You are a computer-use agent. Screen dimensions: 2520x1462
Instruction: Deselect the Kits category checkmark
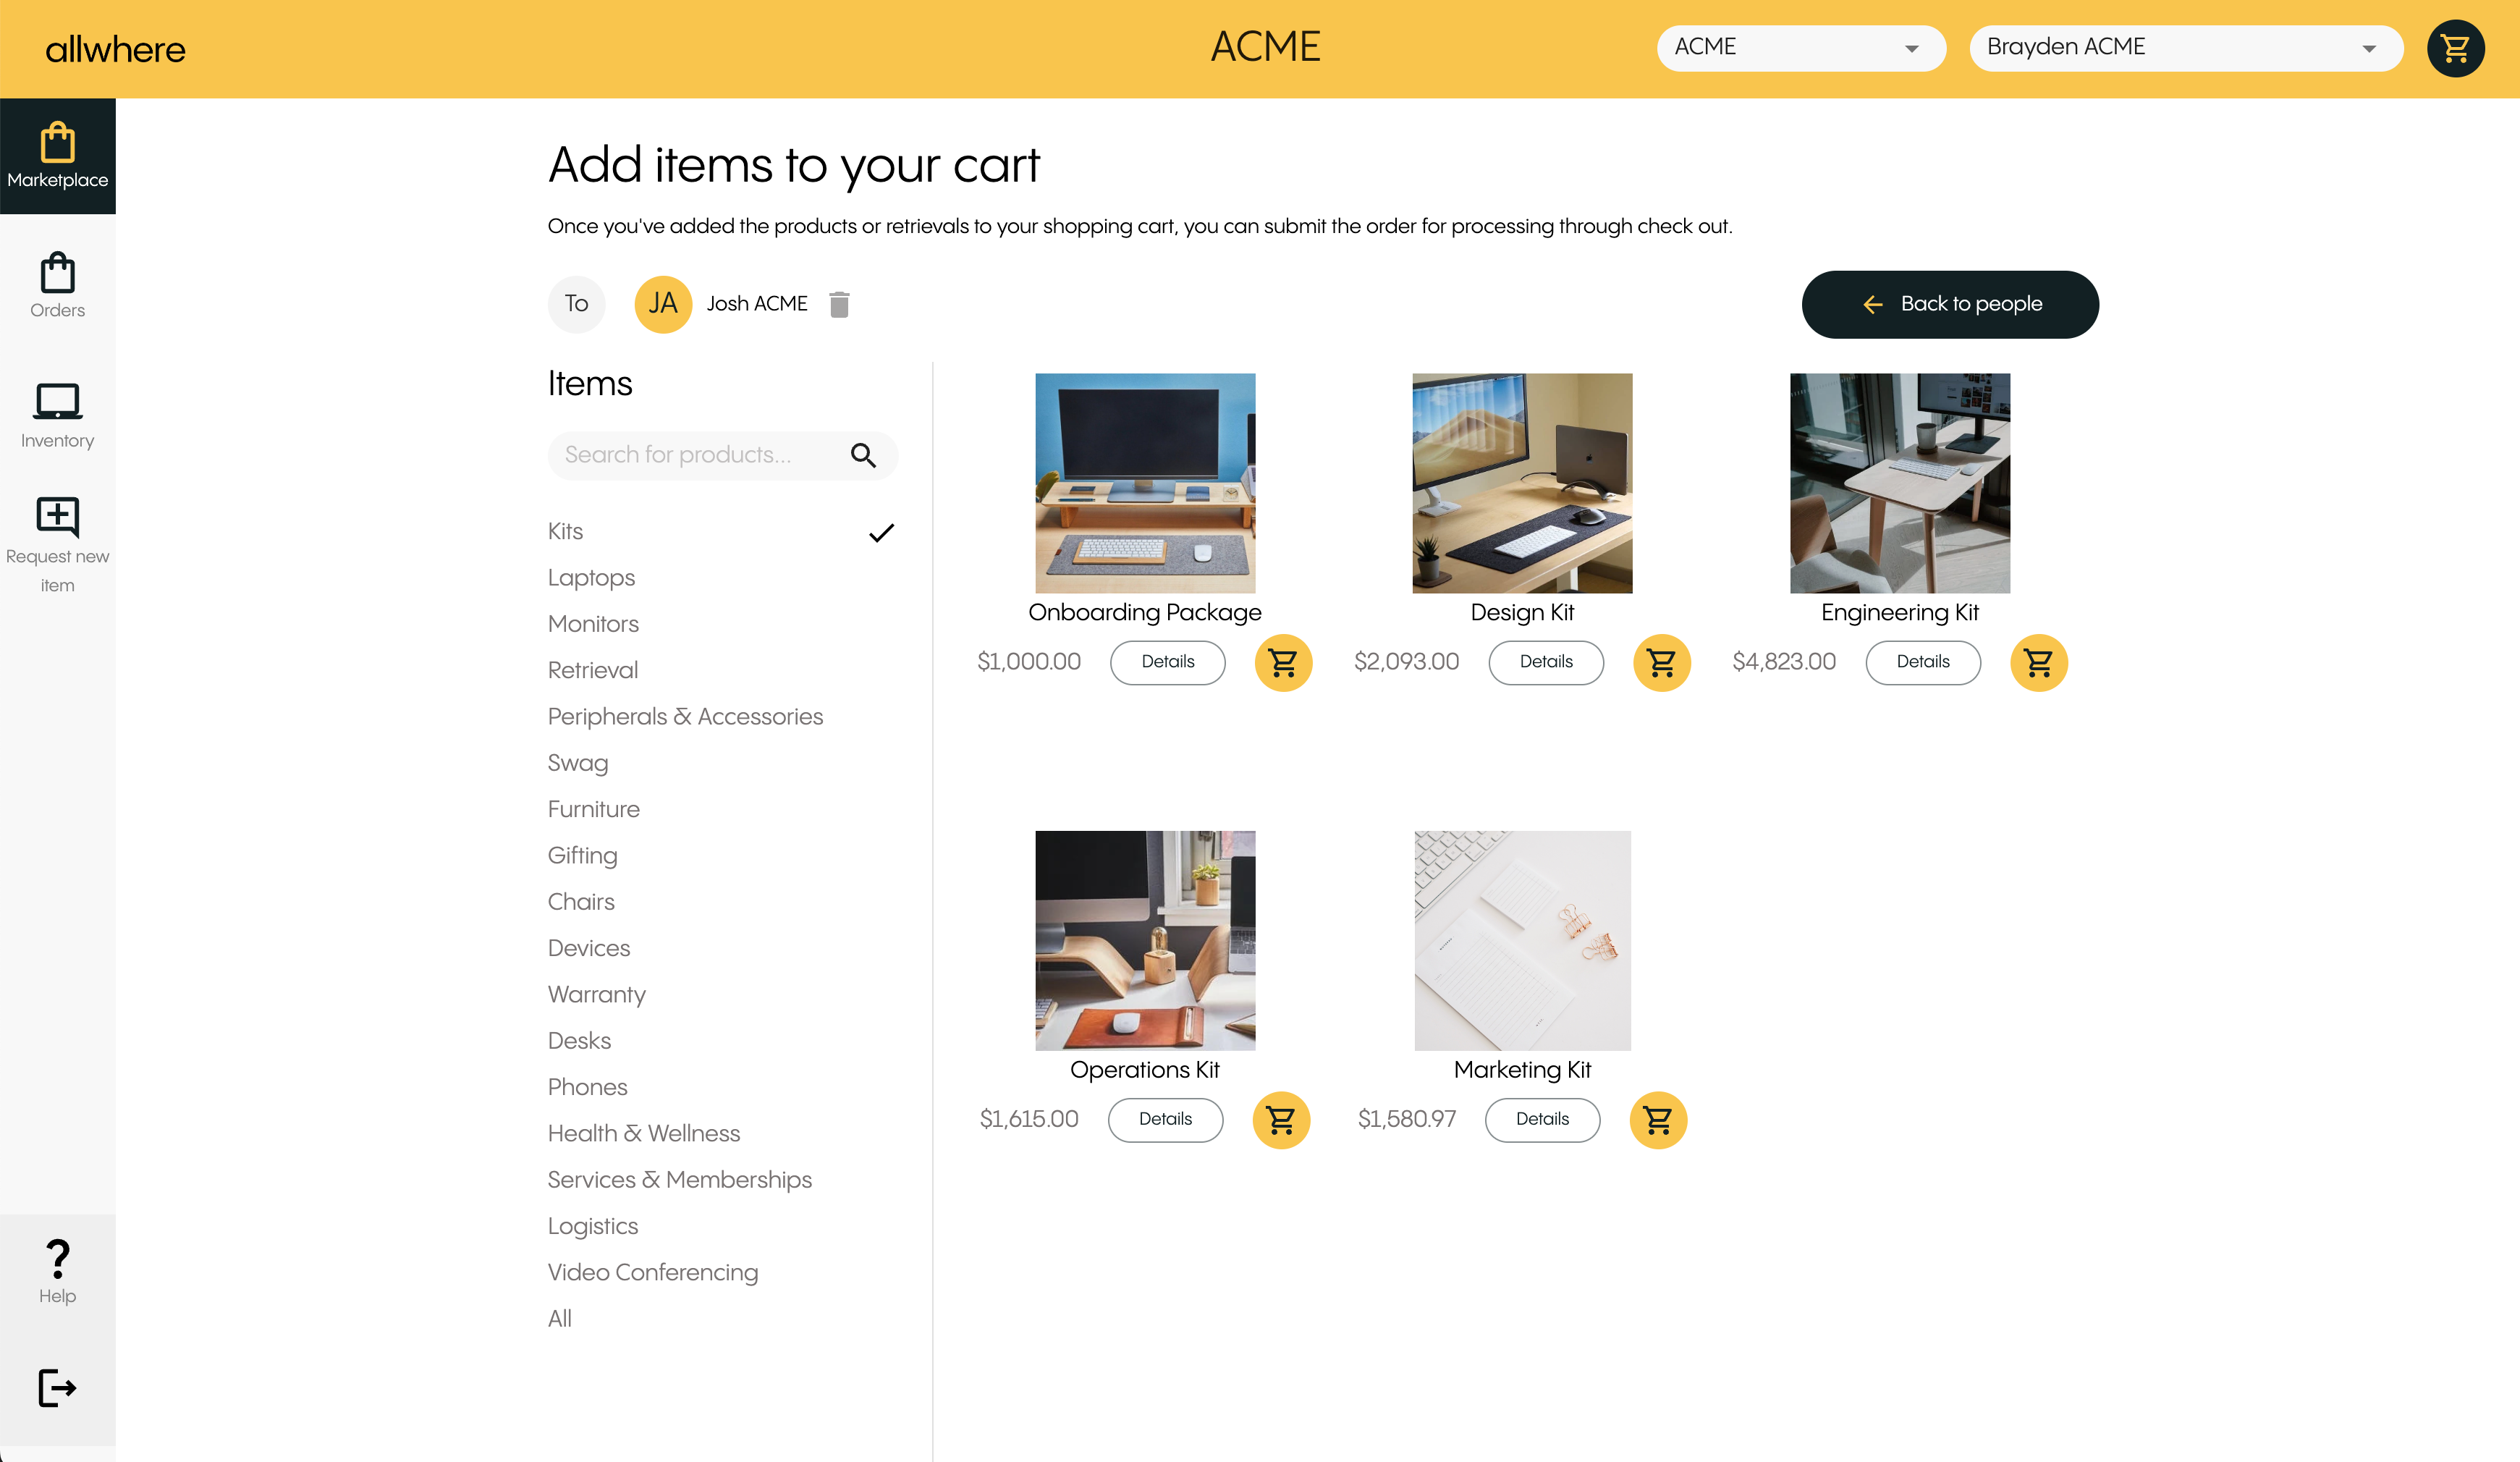[x=881, y=532]
